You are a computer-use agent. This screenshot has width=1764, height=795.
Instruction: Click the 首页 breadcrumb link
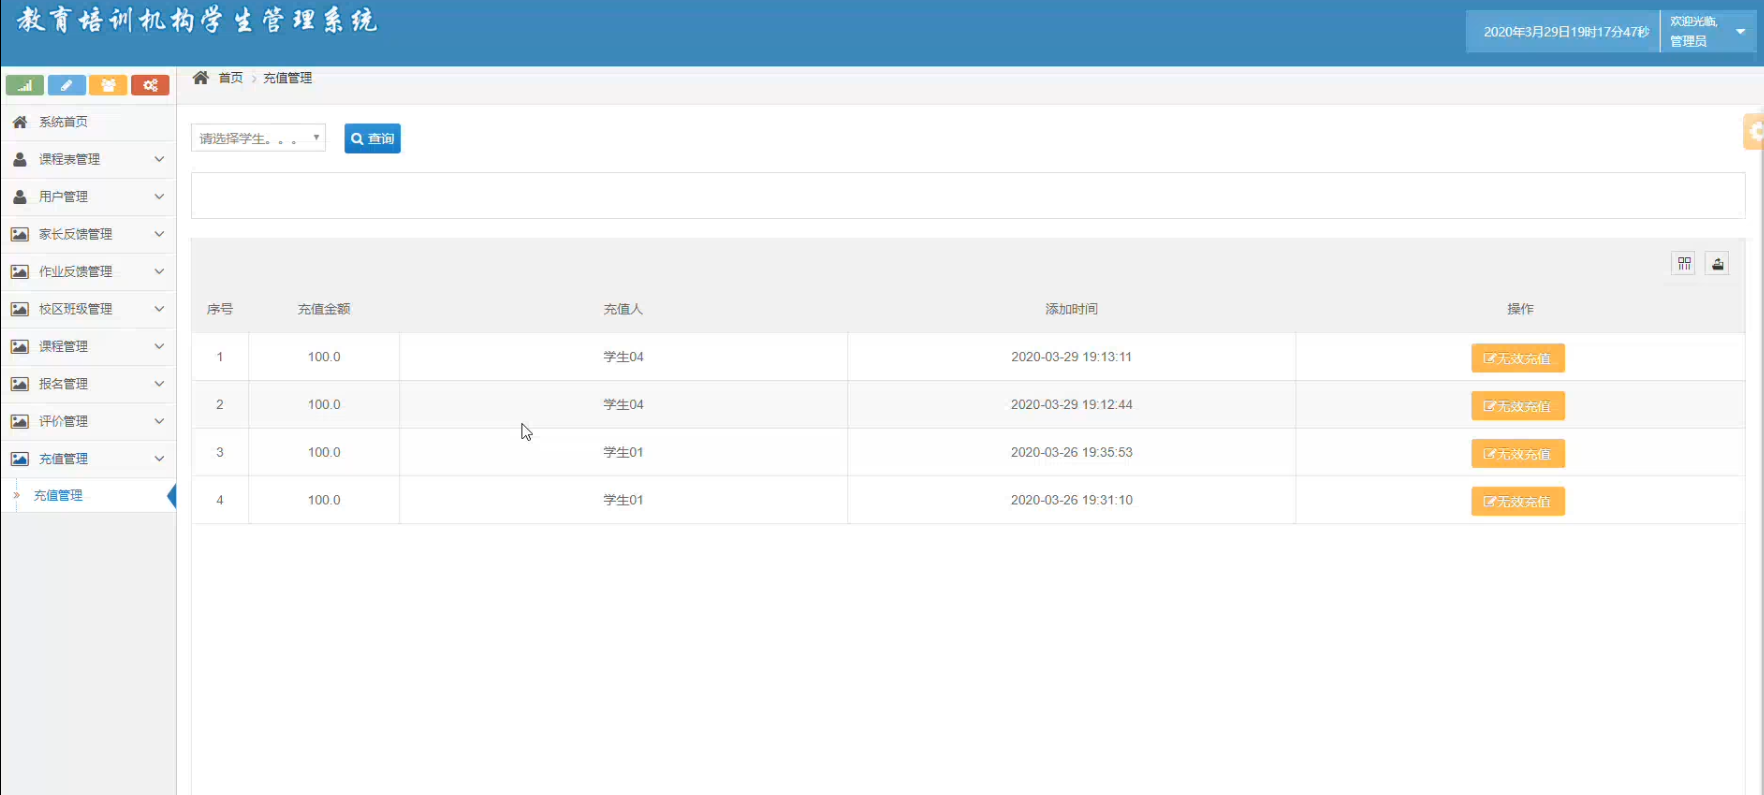[231, 78]
